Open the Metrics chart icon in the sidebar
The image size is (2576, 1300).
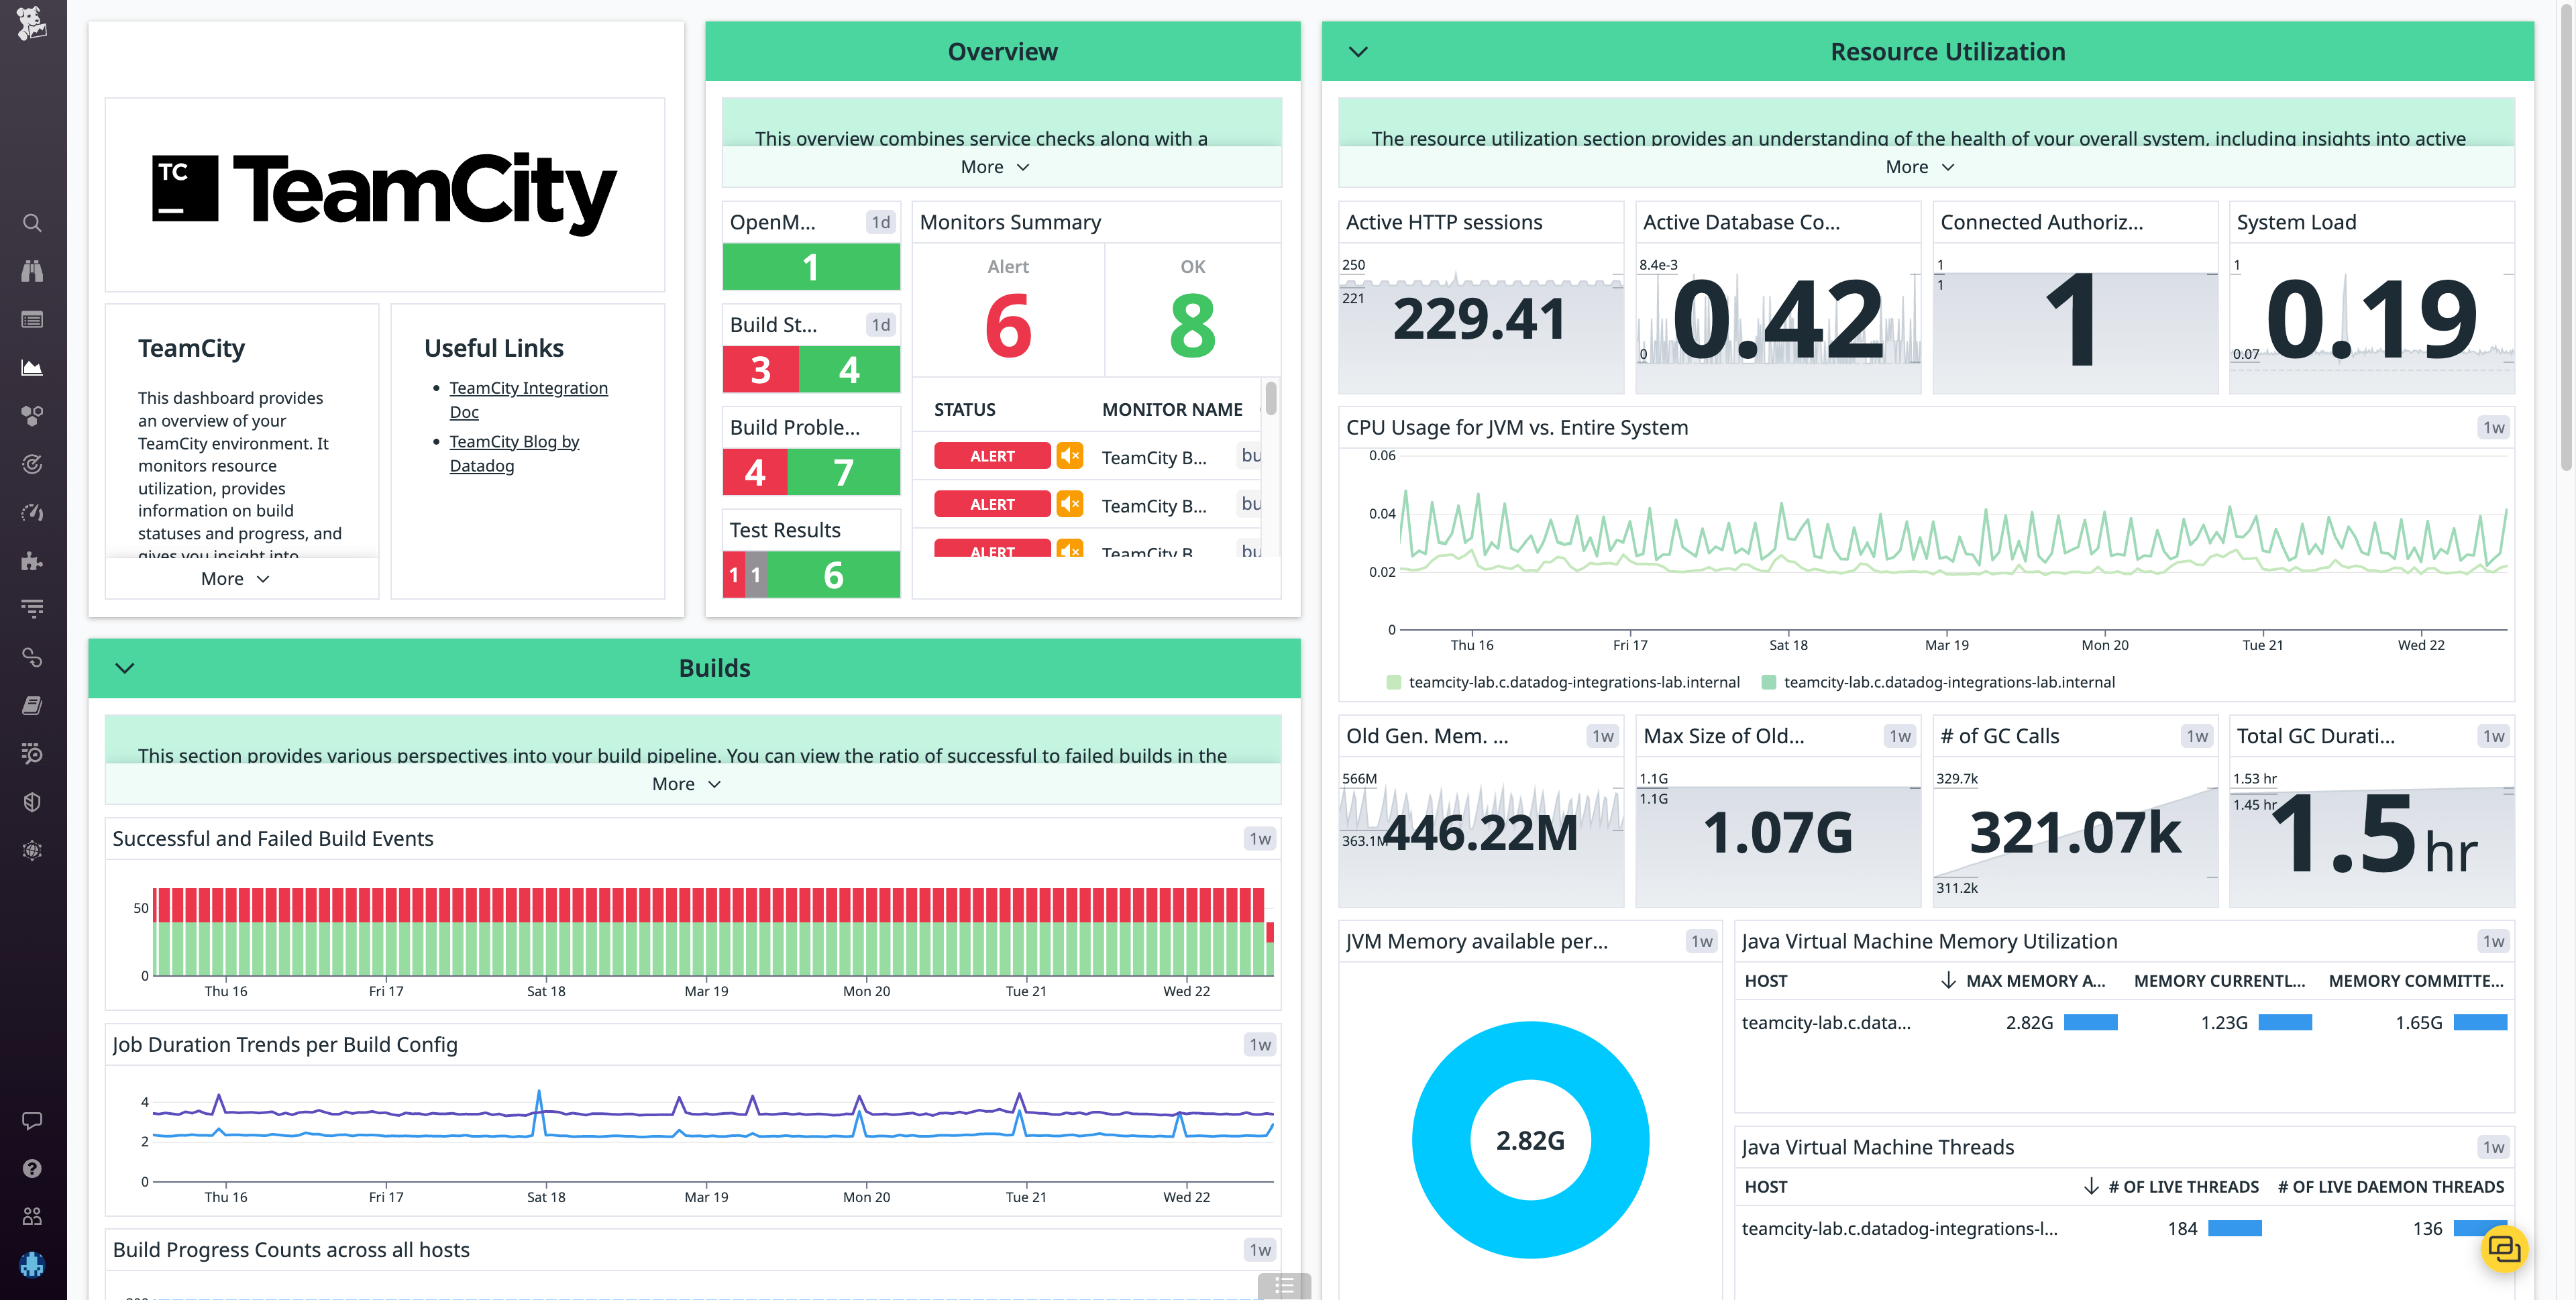[32, 367]
